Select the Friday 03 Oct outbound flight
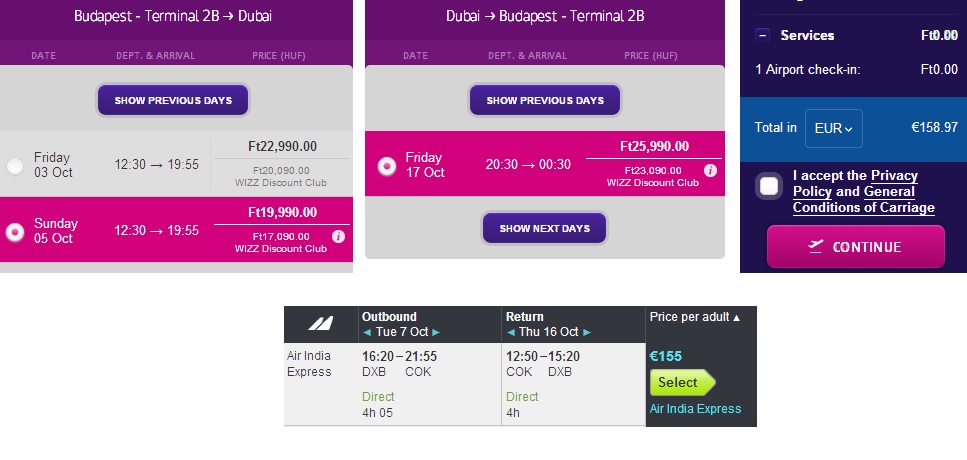The height and width of the screenshot is (460, 967). pyautogui.click(x=15, y=166)
